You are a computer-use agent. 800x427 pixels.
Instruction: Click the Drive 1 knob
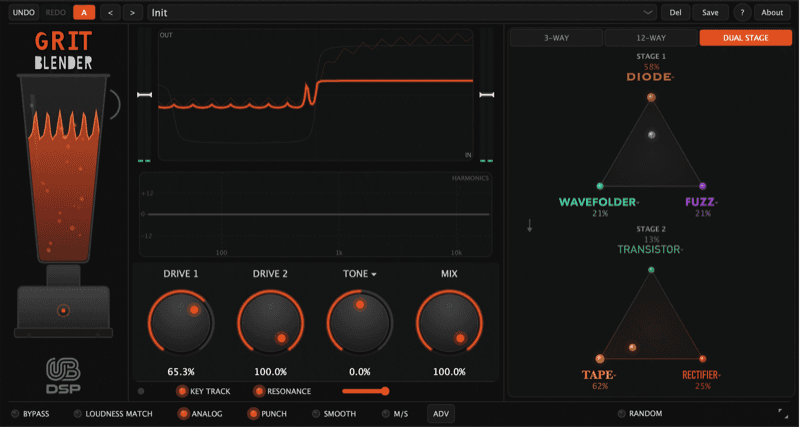pyautogui.click(x=181, y=323)
